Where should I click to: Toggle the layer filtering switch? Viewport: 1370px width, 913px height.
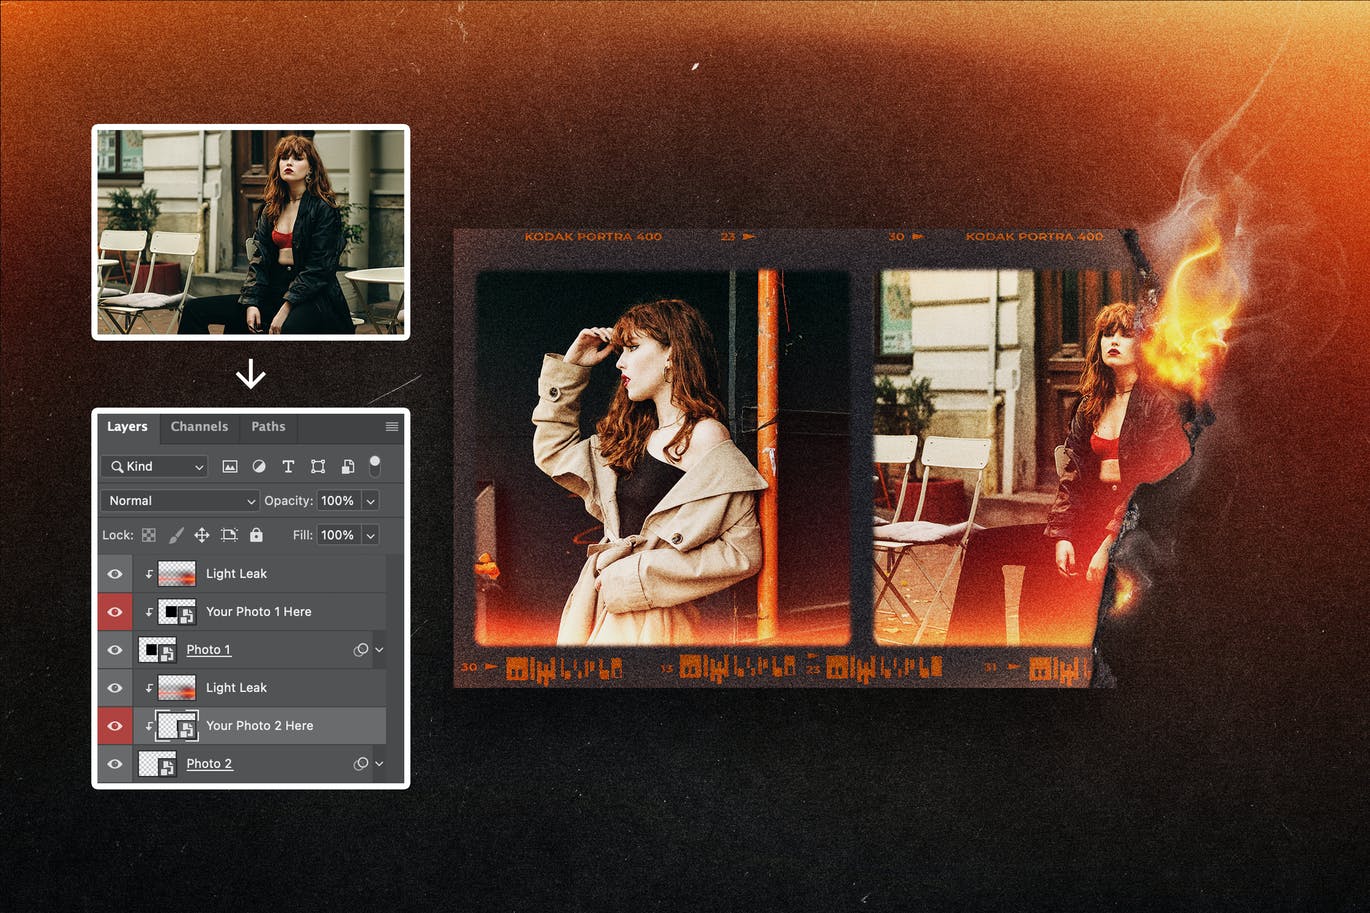(x=375, y=464)
